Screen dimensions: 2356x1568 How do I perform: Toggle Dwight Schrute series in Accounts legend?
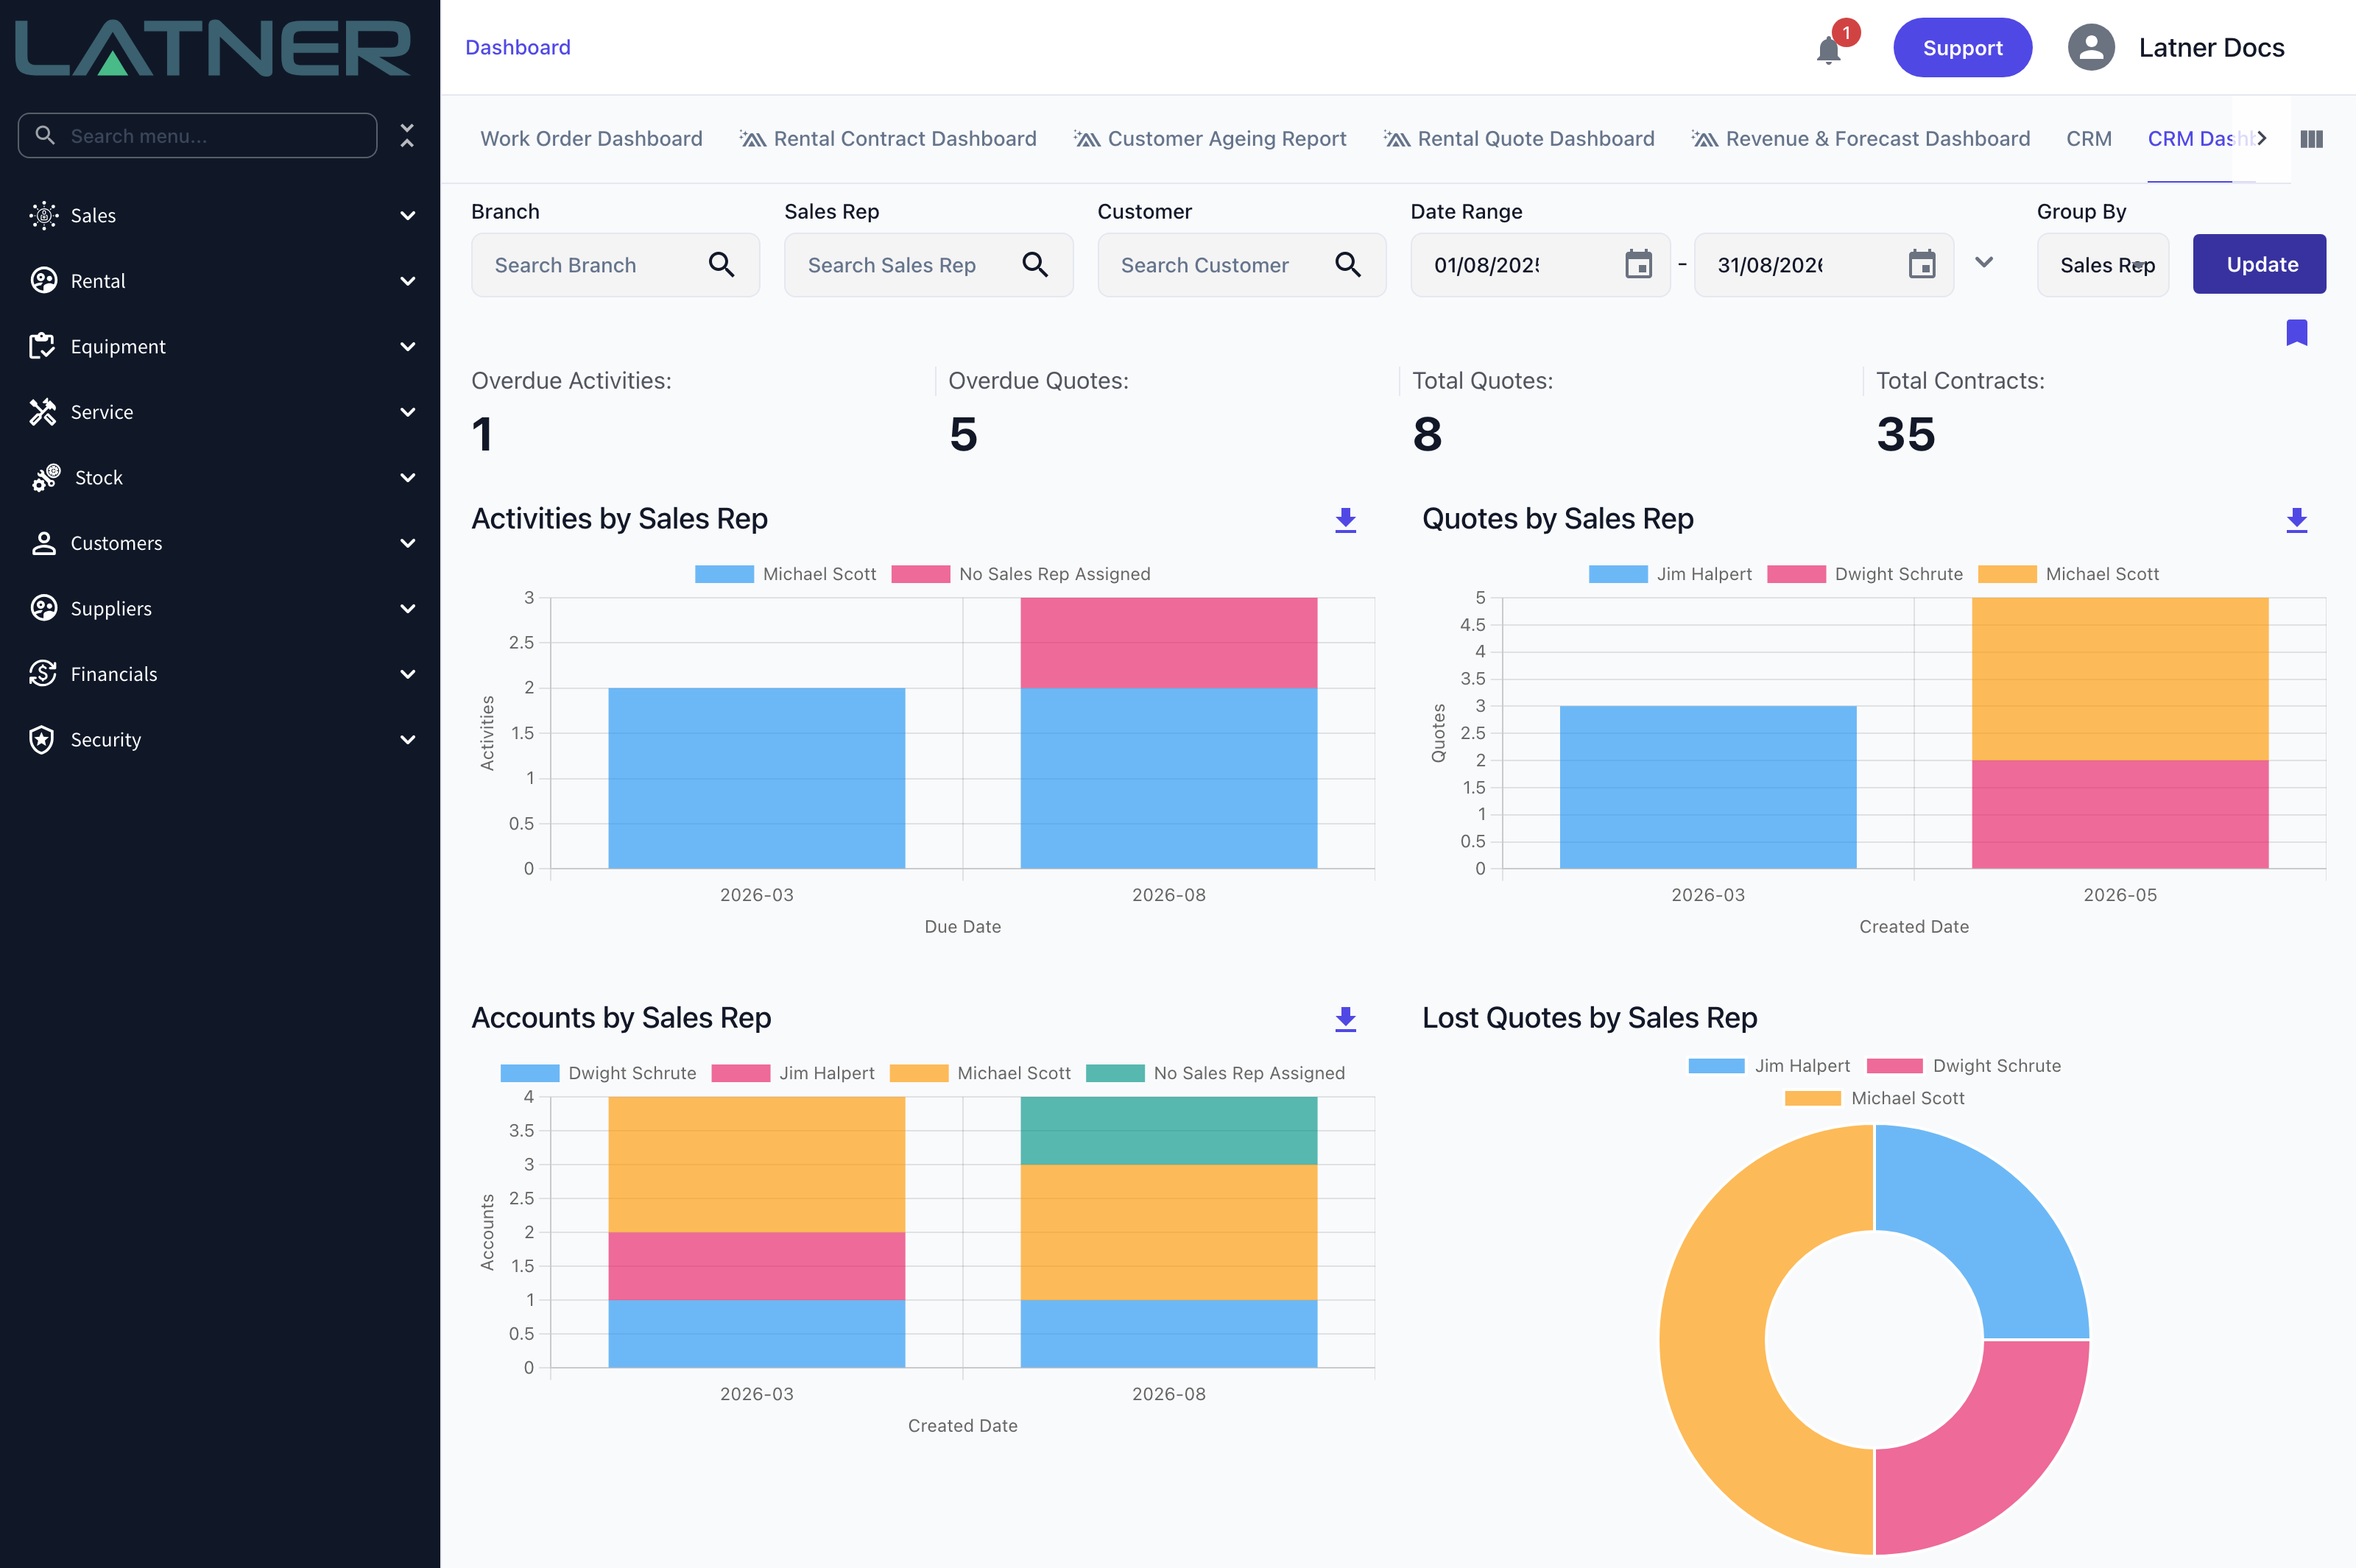click(598, 1073)
